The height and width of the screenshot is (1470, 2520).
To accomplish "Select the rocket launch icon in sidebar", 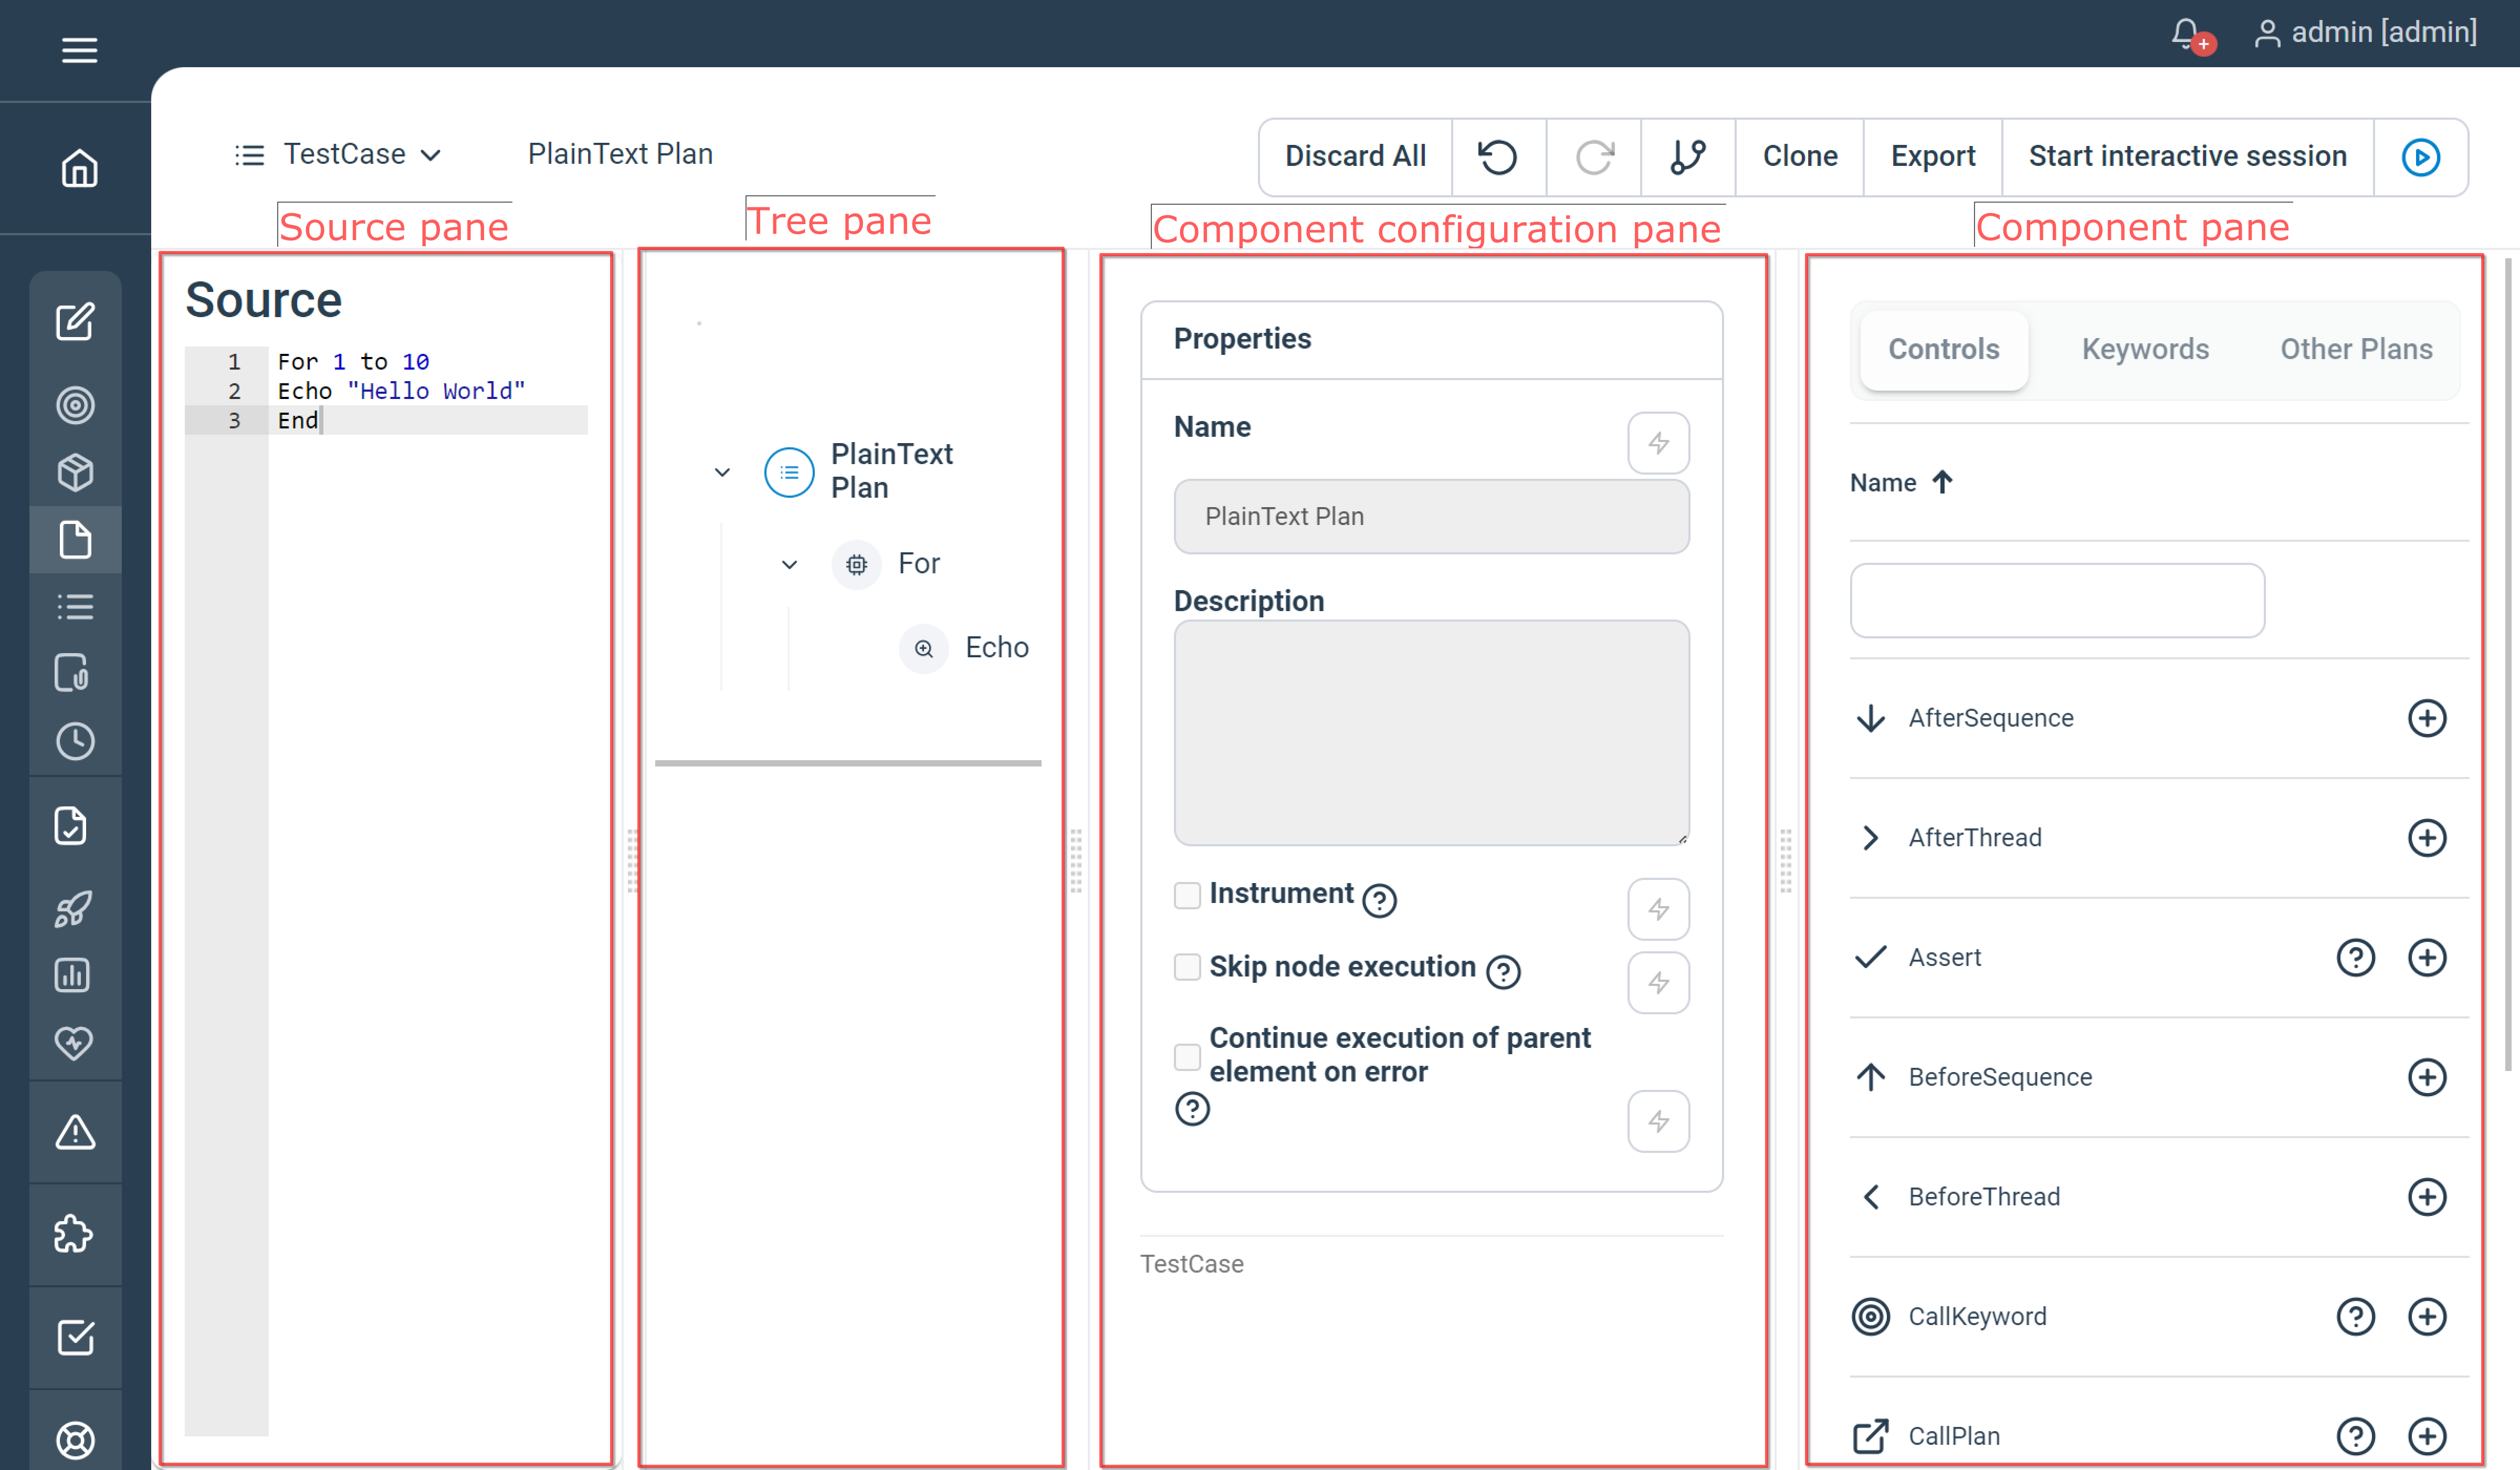I will point(75,908).
